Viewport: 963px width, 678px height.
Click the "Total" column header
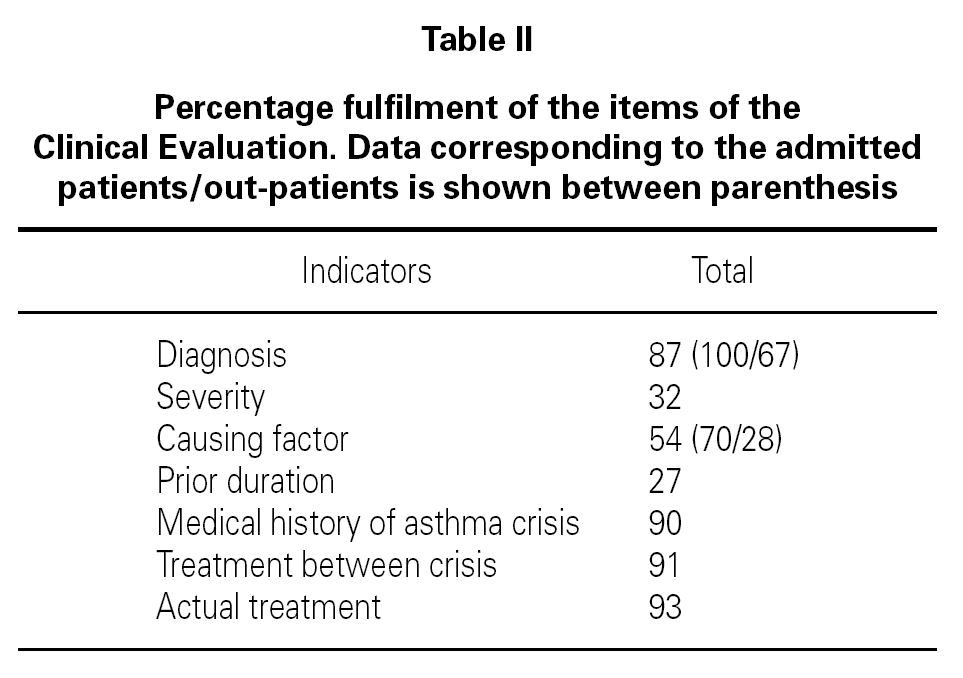pos(722,271)
